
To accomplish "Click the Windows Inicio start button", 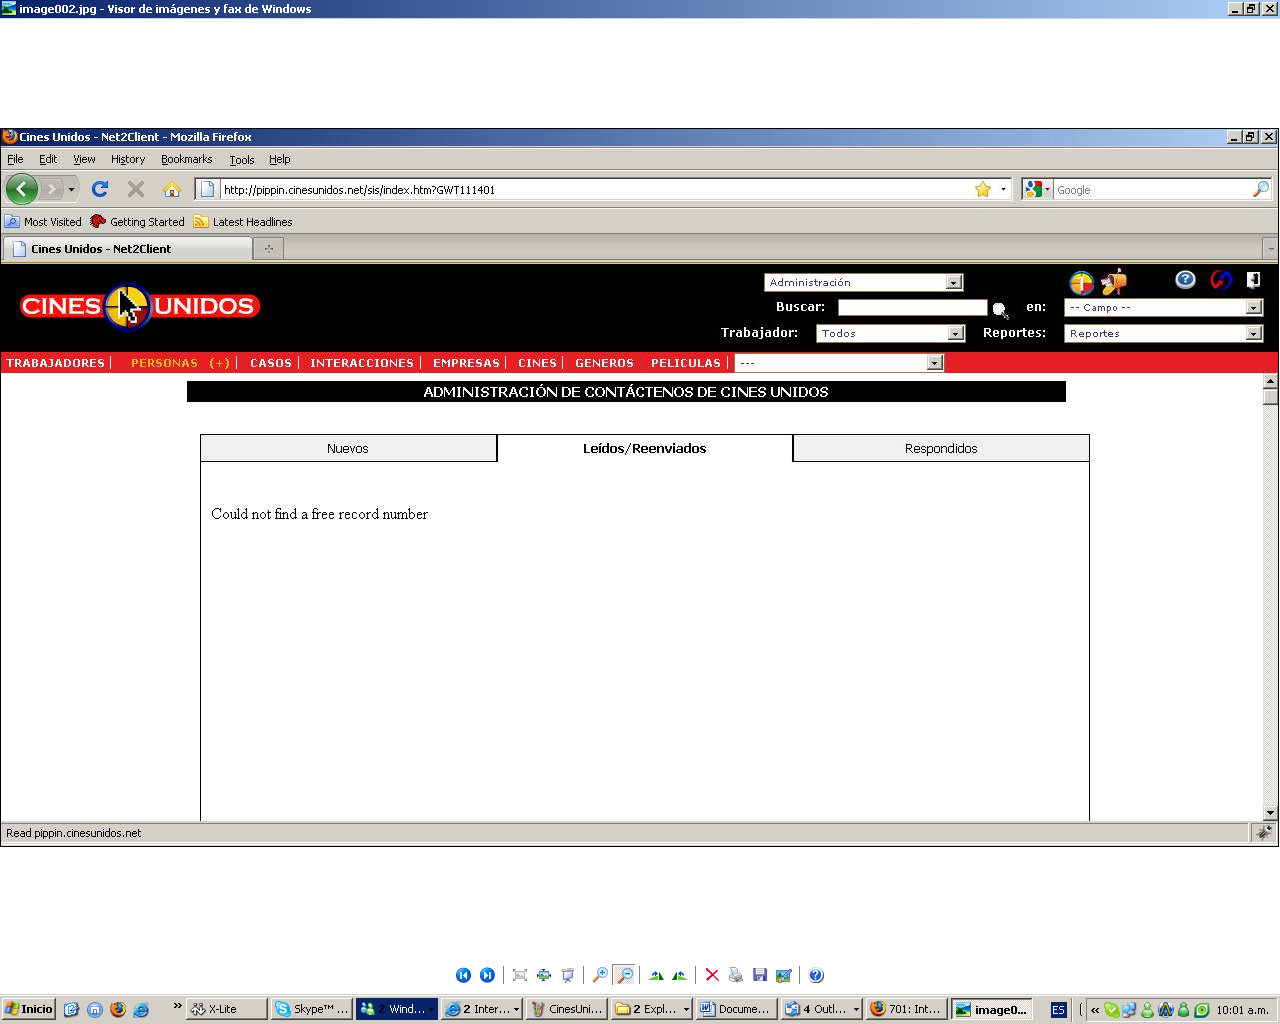I will pos(28,1009).
